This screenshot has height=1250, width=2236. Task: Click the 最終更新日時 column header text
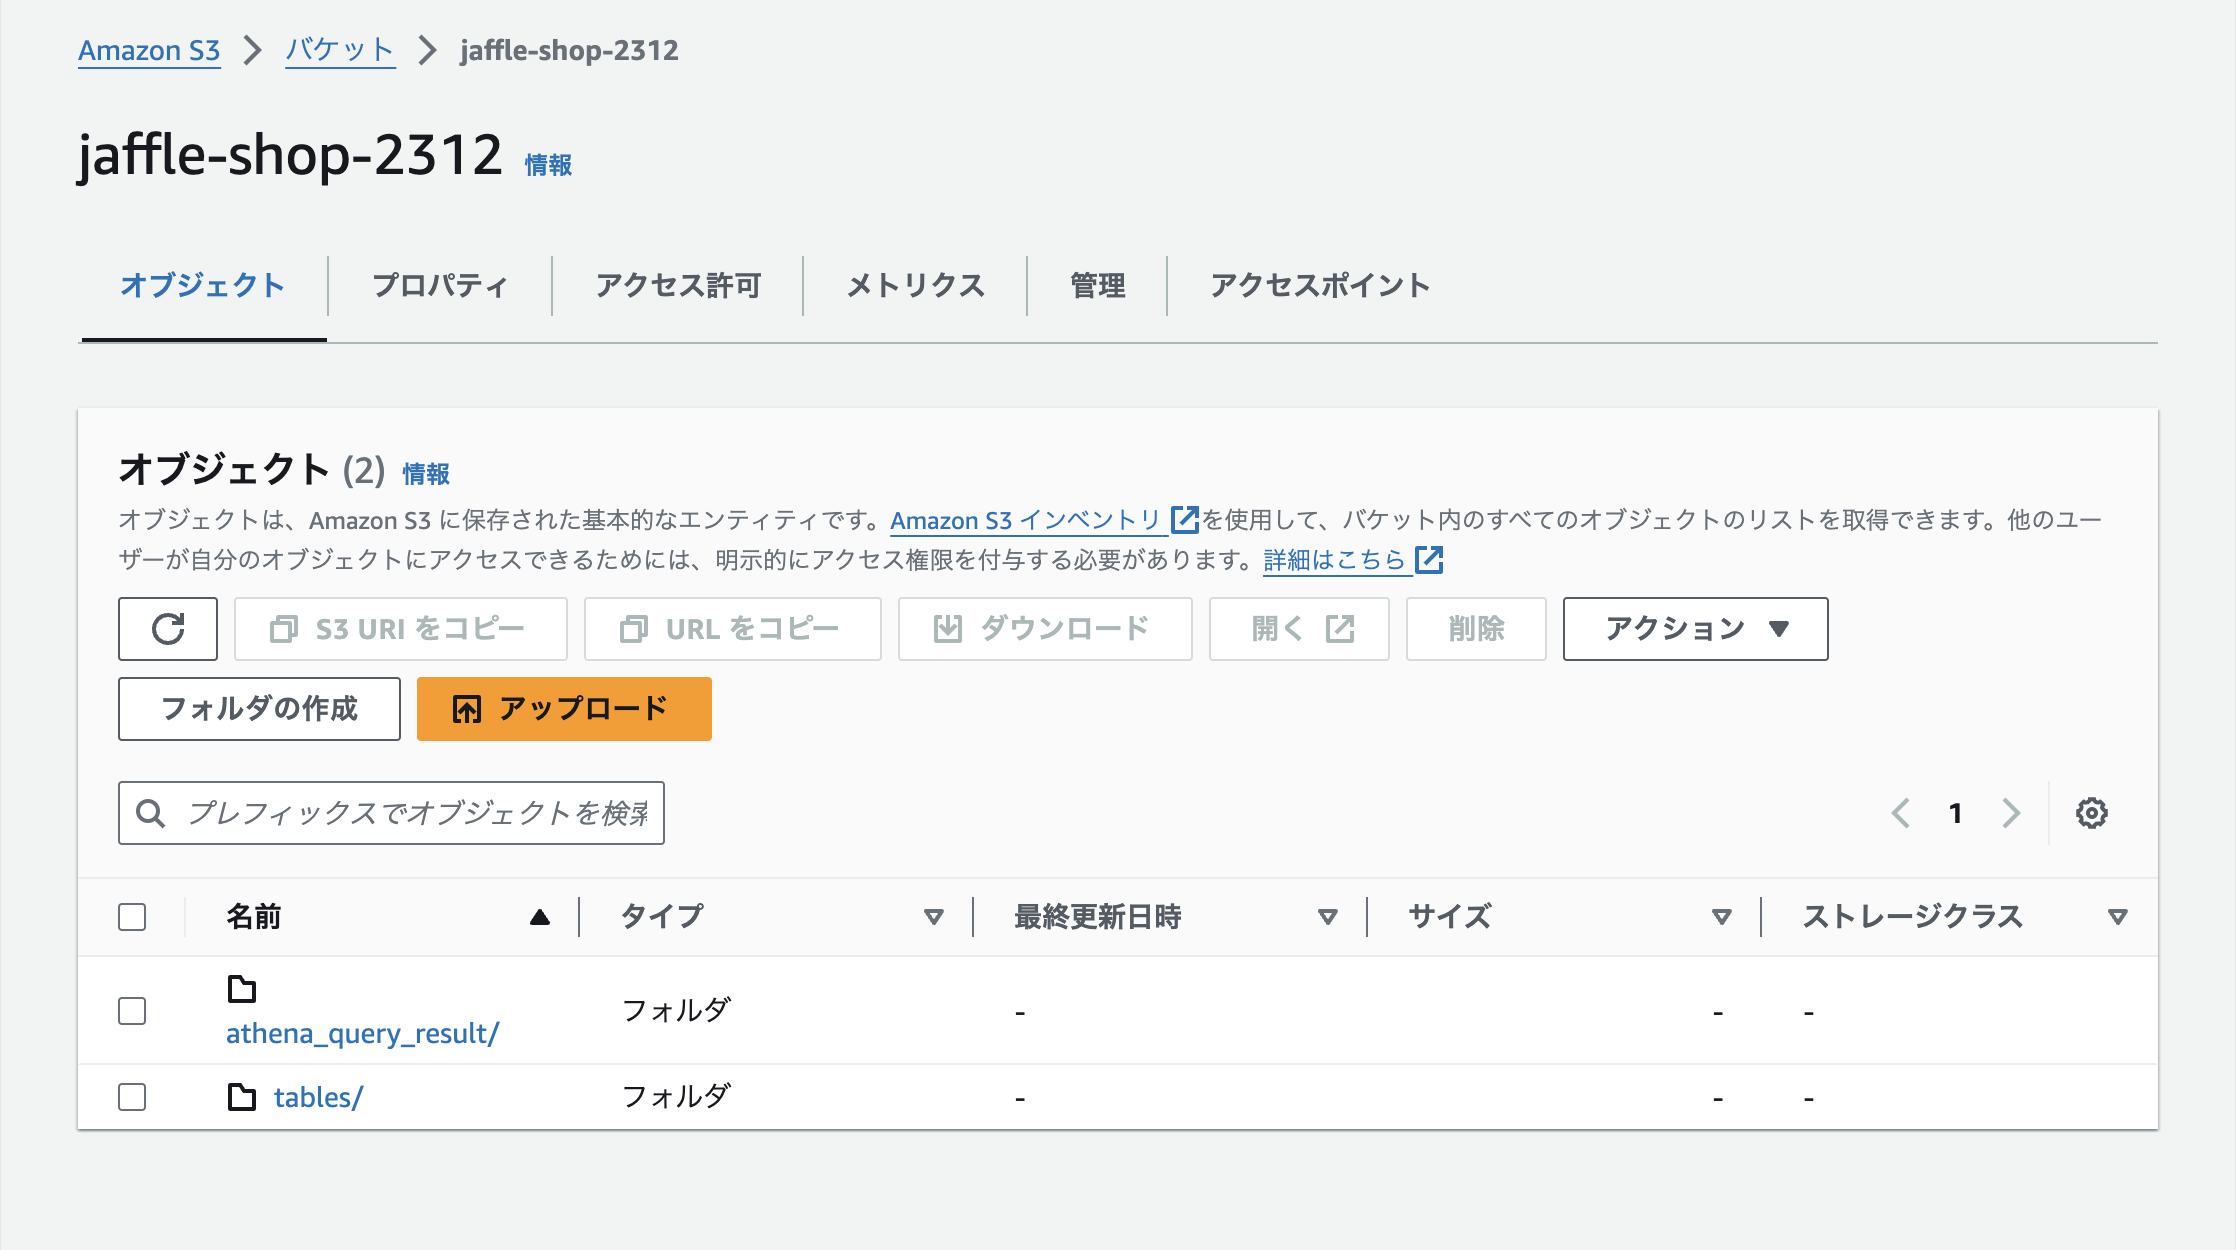(x=1098, y=917)
